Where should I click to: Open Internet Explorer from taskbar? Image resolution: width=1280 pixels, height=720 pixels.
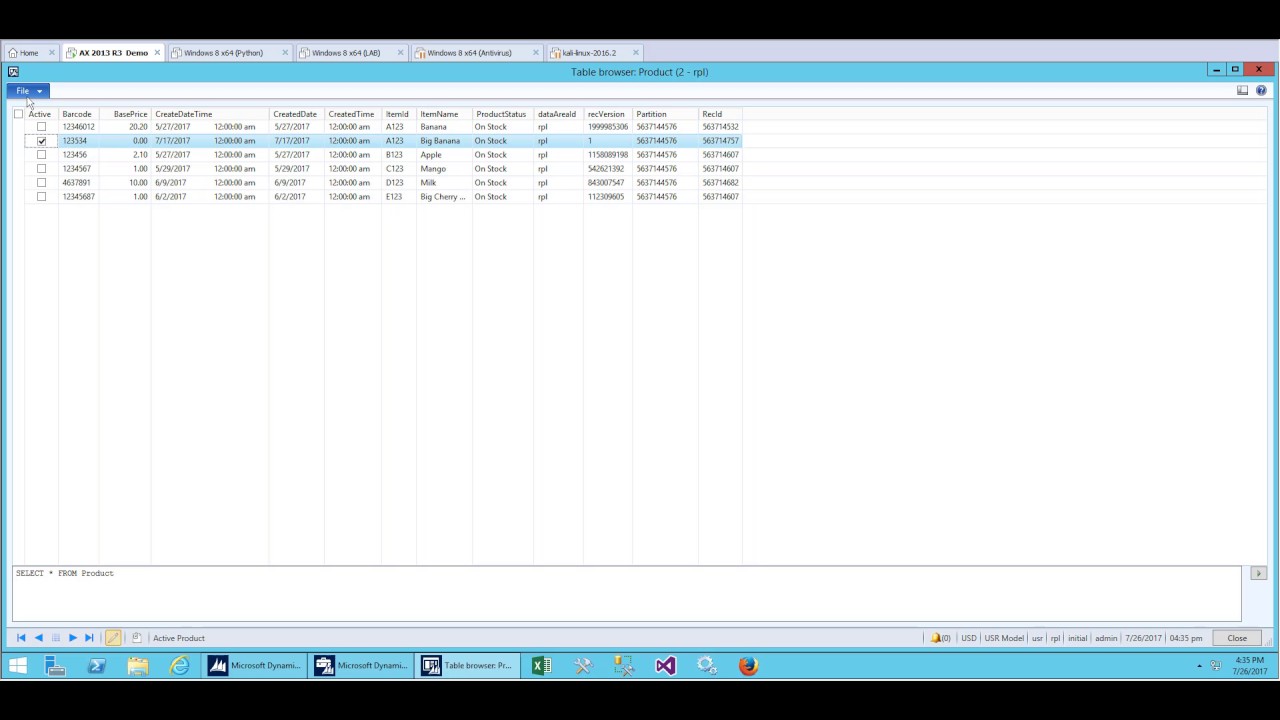click(179, 665)
